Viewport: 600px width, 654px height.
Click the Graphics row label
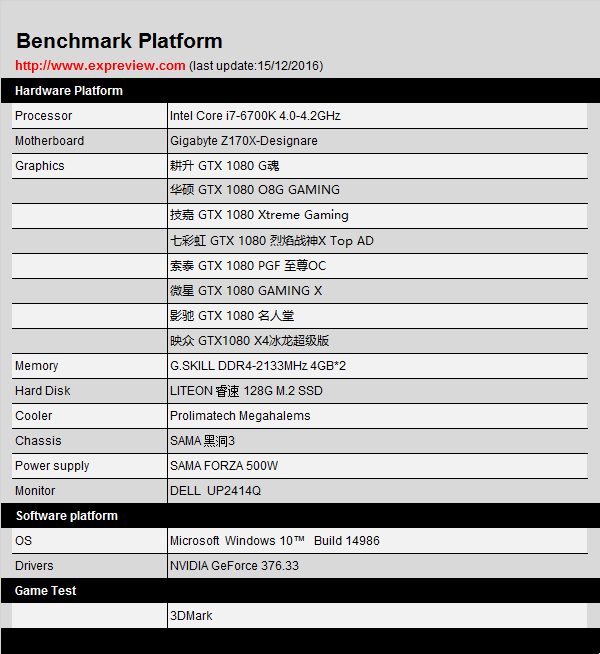click(x=40, y=166)
